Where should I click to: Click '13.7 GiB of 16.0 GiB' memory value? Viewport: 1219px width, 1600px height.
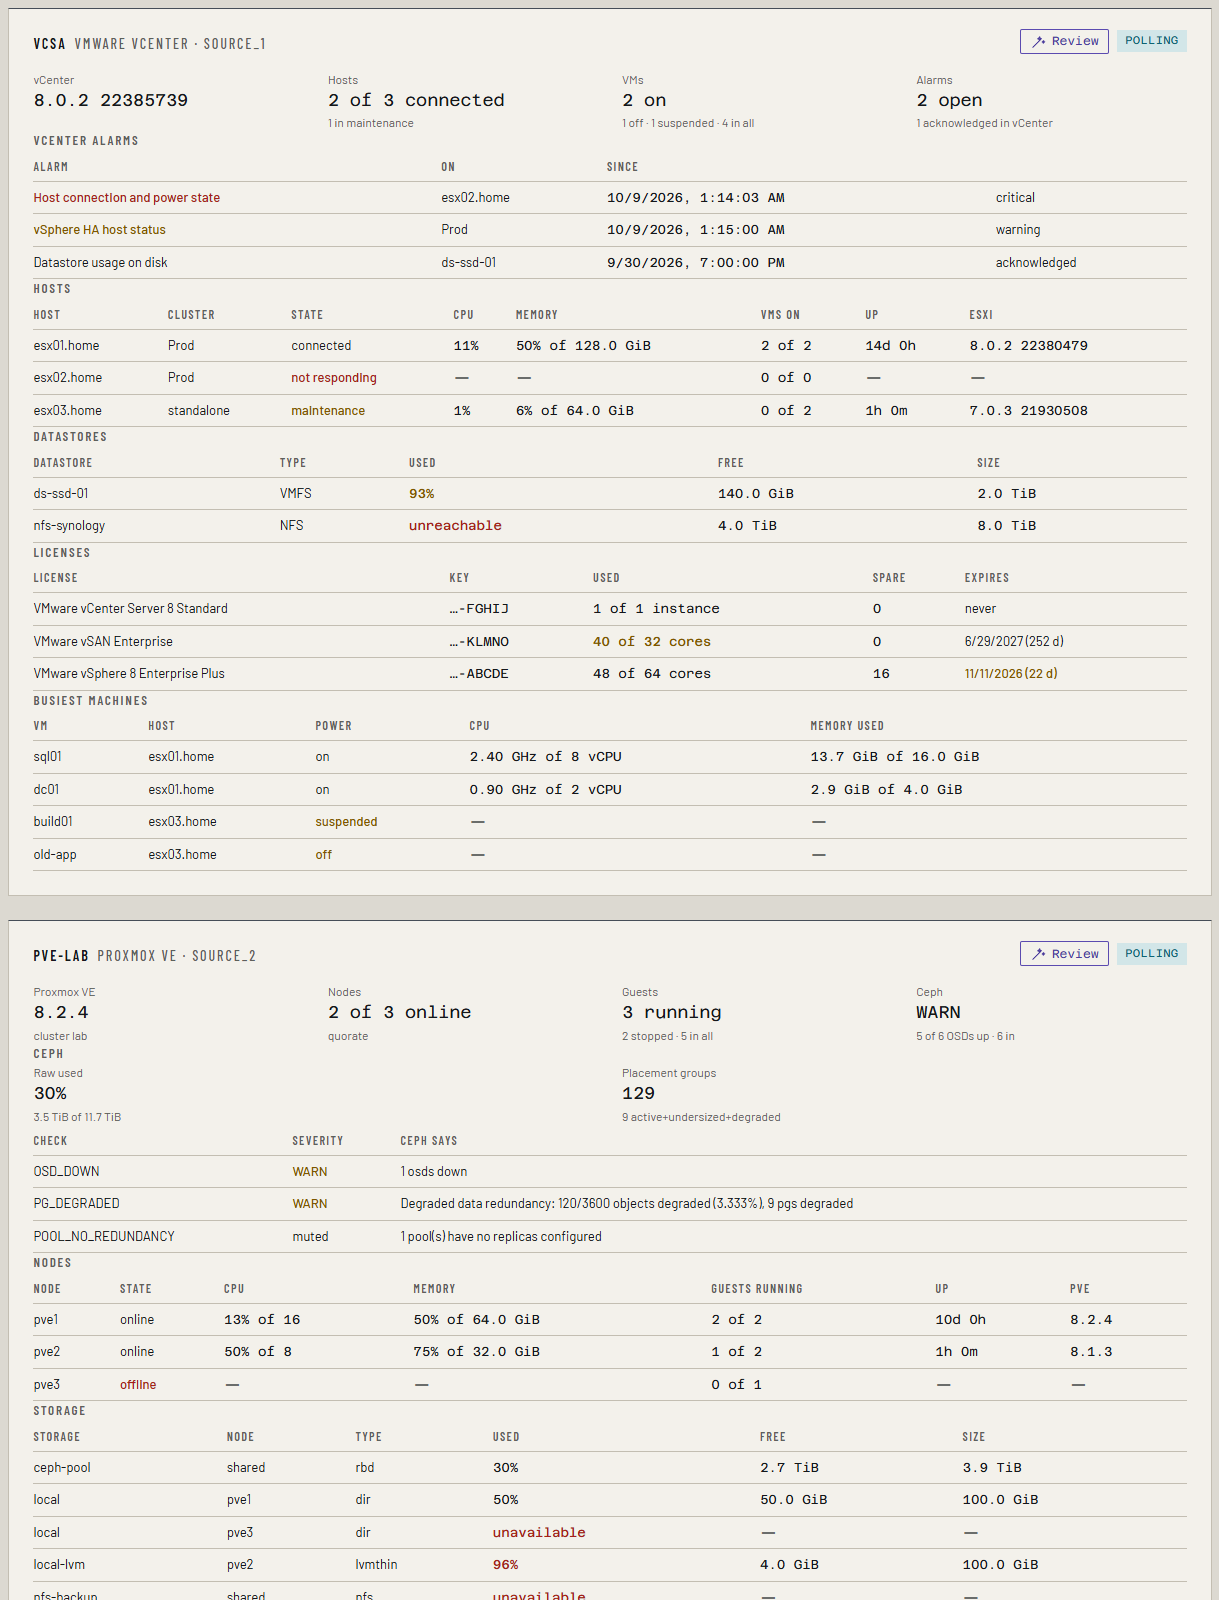pos(895,757)
